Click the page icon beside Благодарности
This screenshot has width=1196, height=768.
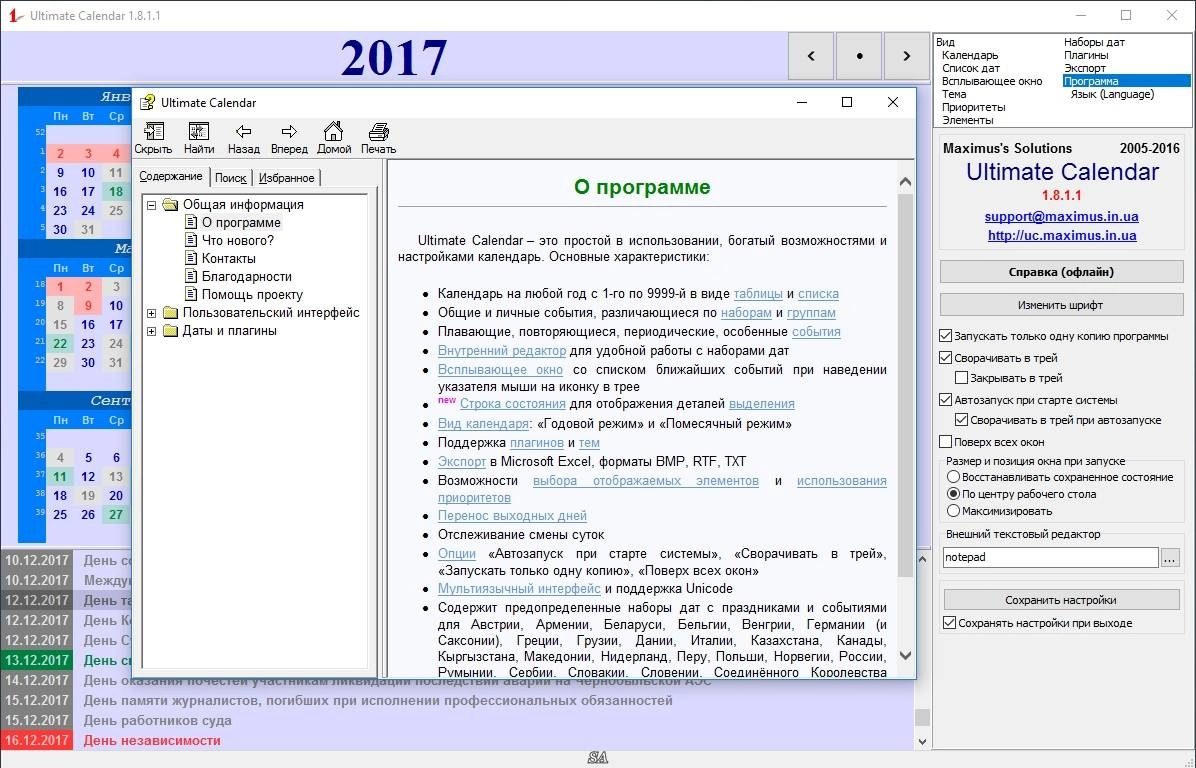coord(191,276)
